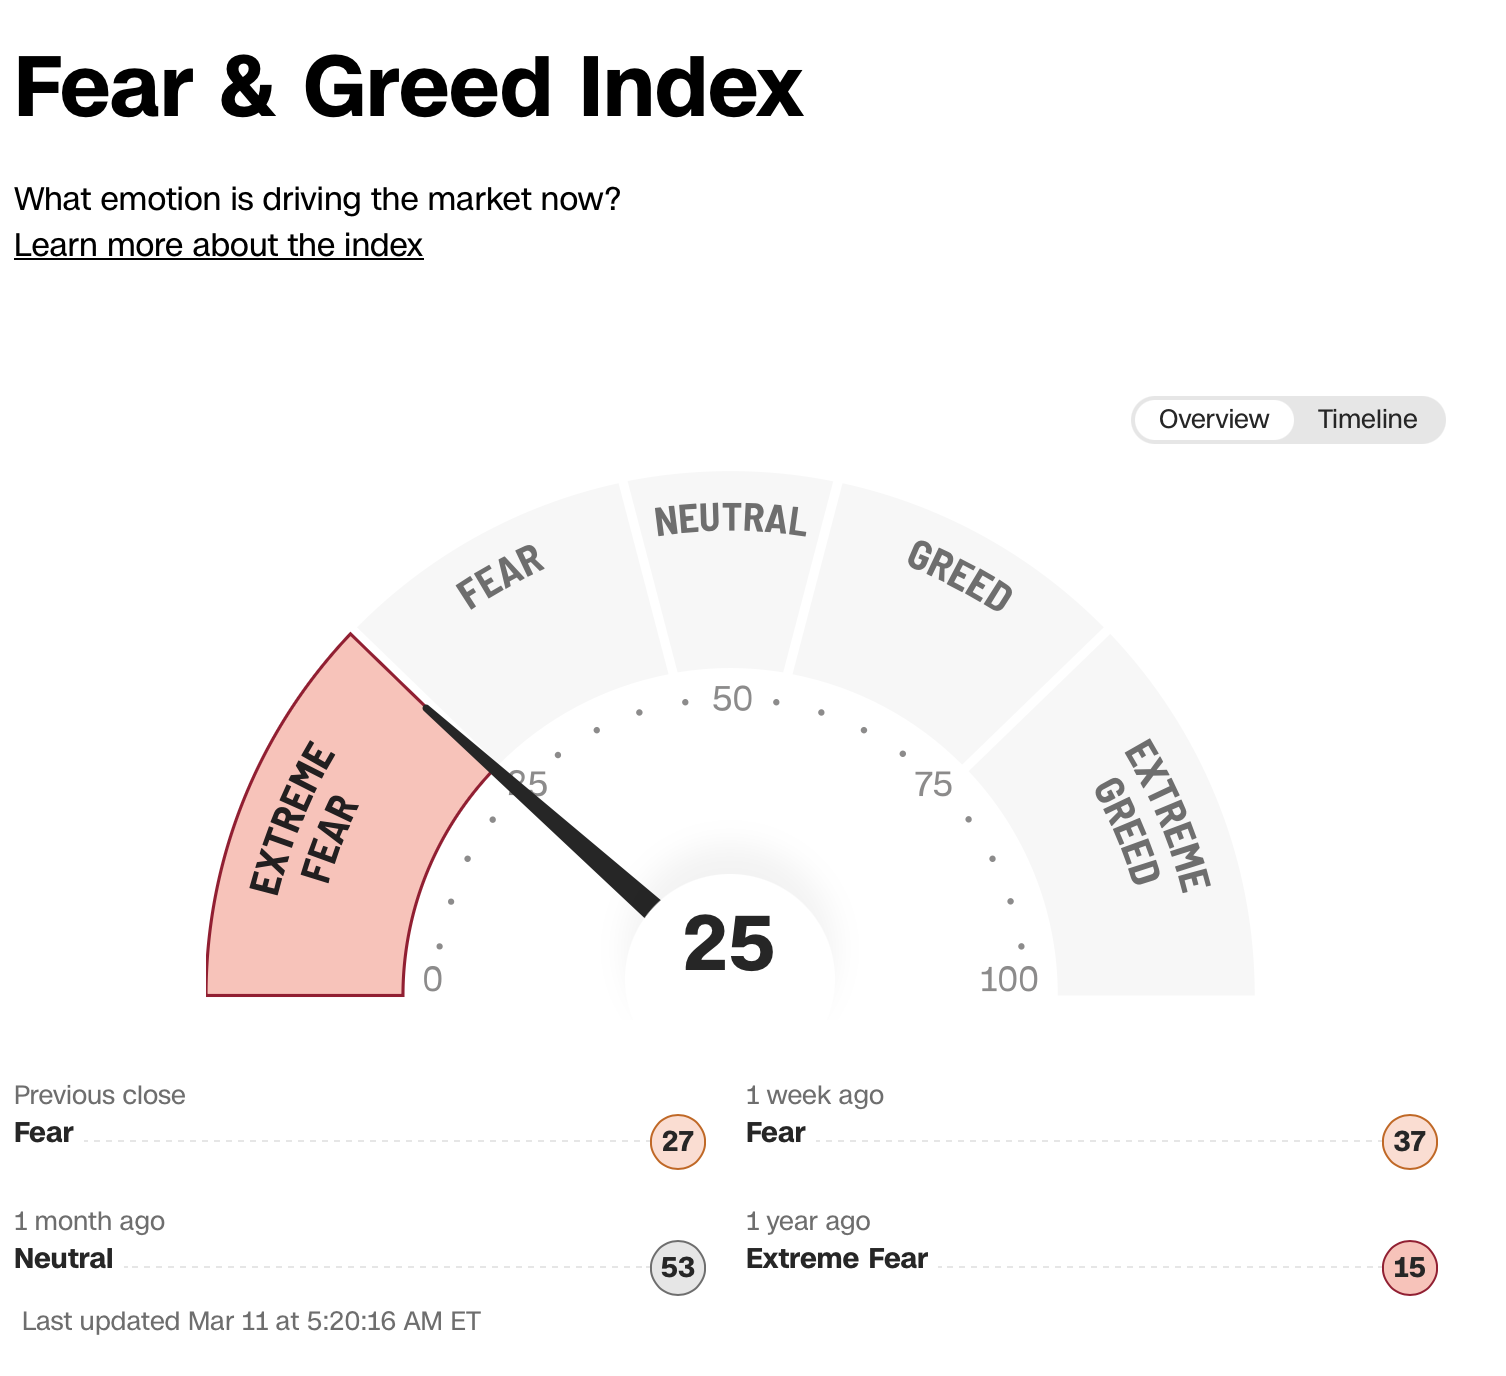Click the 1 year ago Extreme Fear label
The image size is (1506, 1376).
[837, 1258]
